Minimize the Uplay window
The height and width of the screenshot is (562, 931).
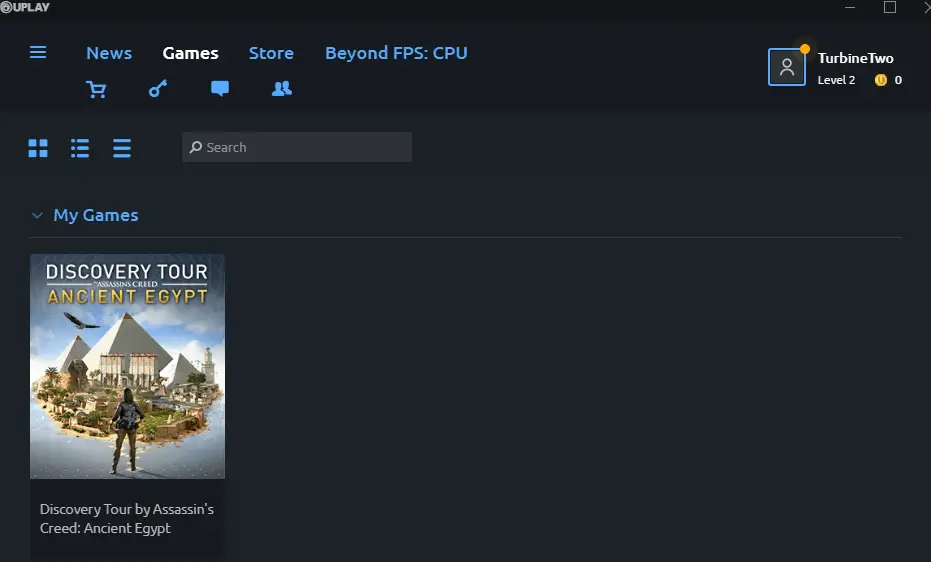(850, 8)
